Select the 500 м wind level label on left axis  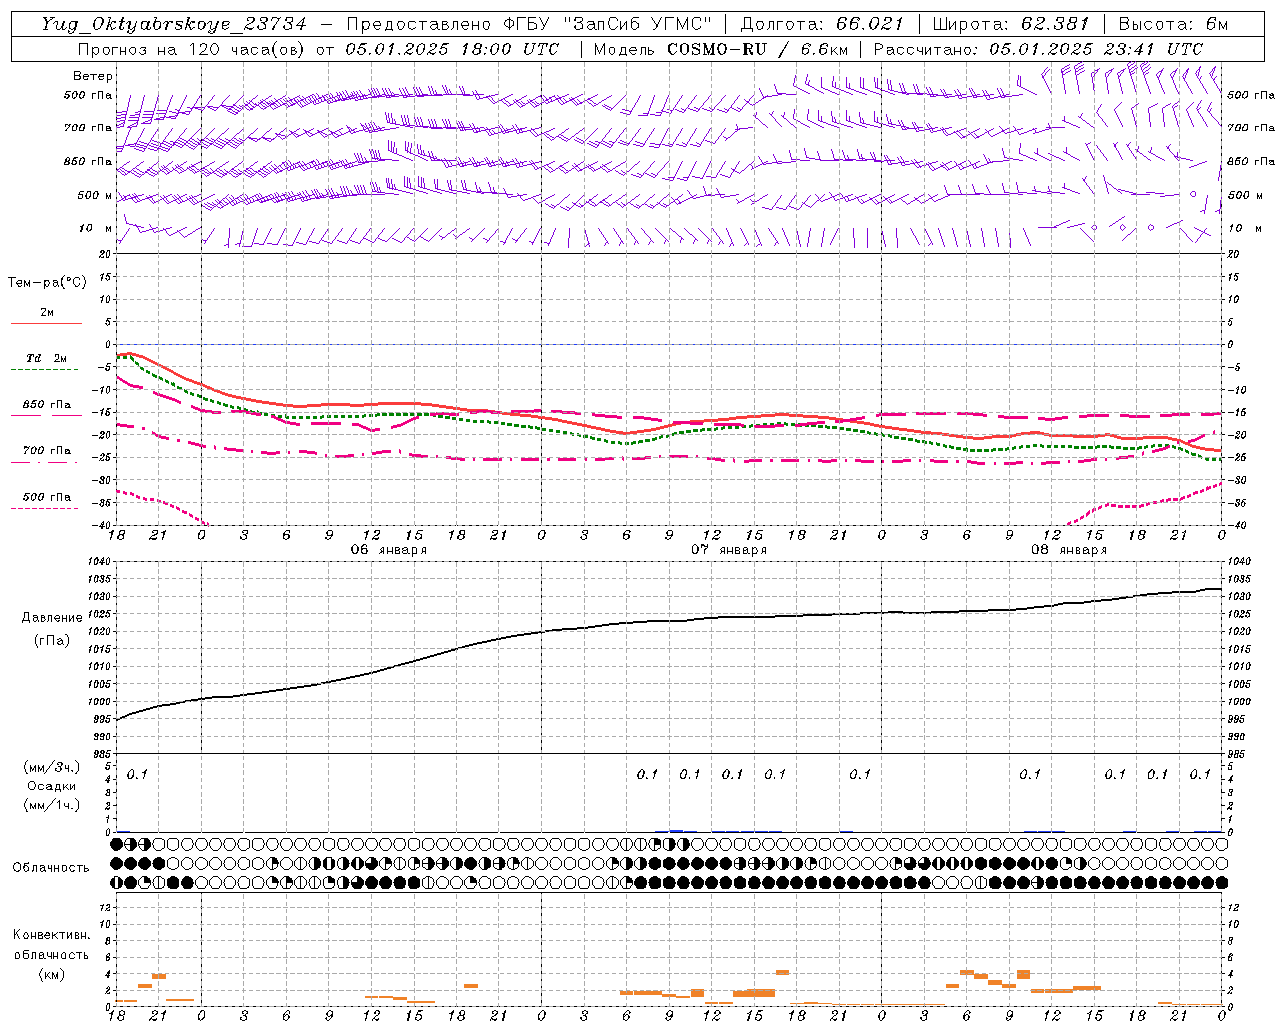[x=94, y=195]
